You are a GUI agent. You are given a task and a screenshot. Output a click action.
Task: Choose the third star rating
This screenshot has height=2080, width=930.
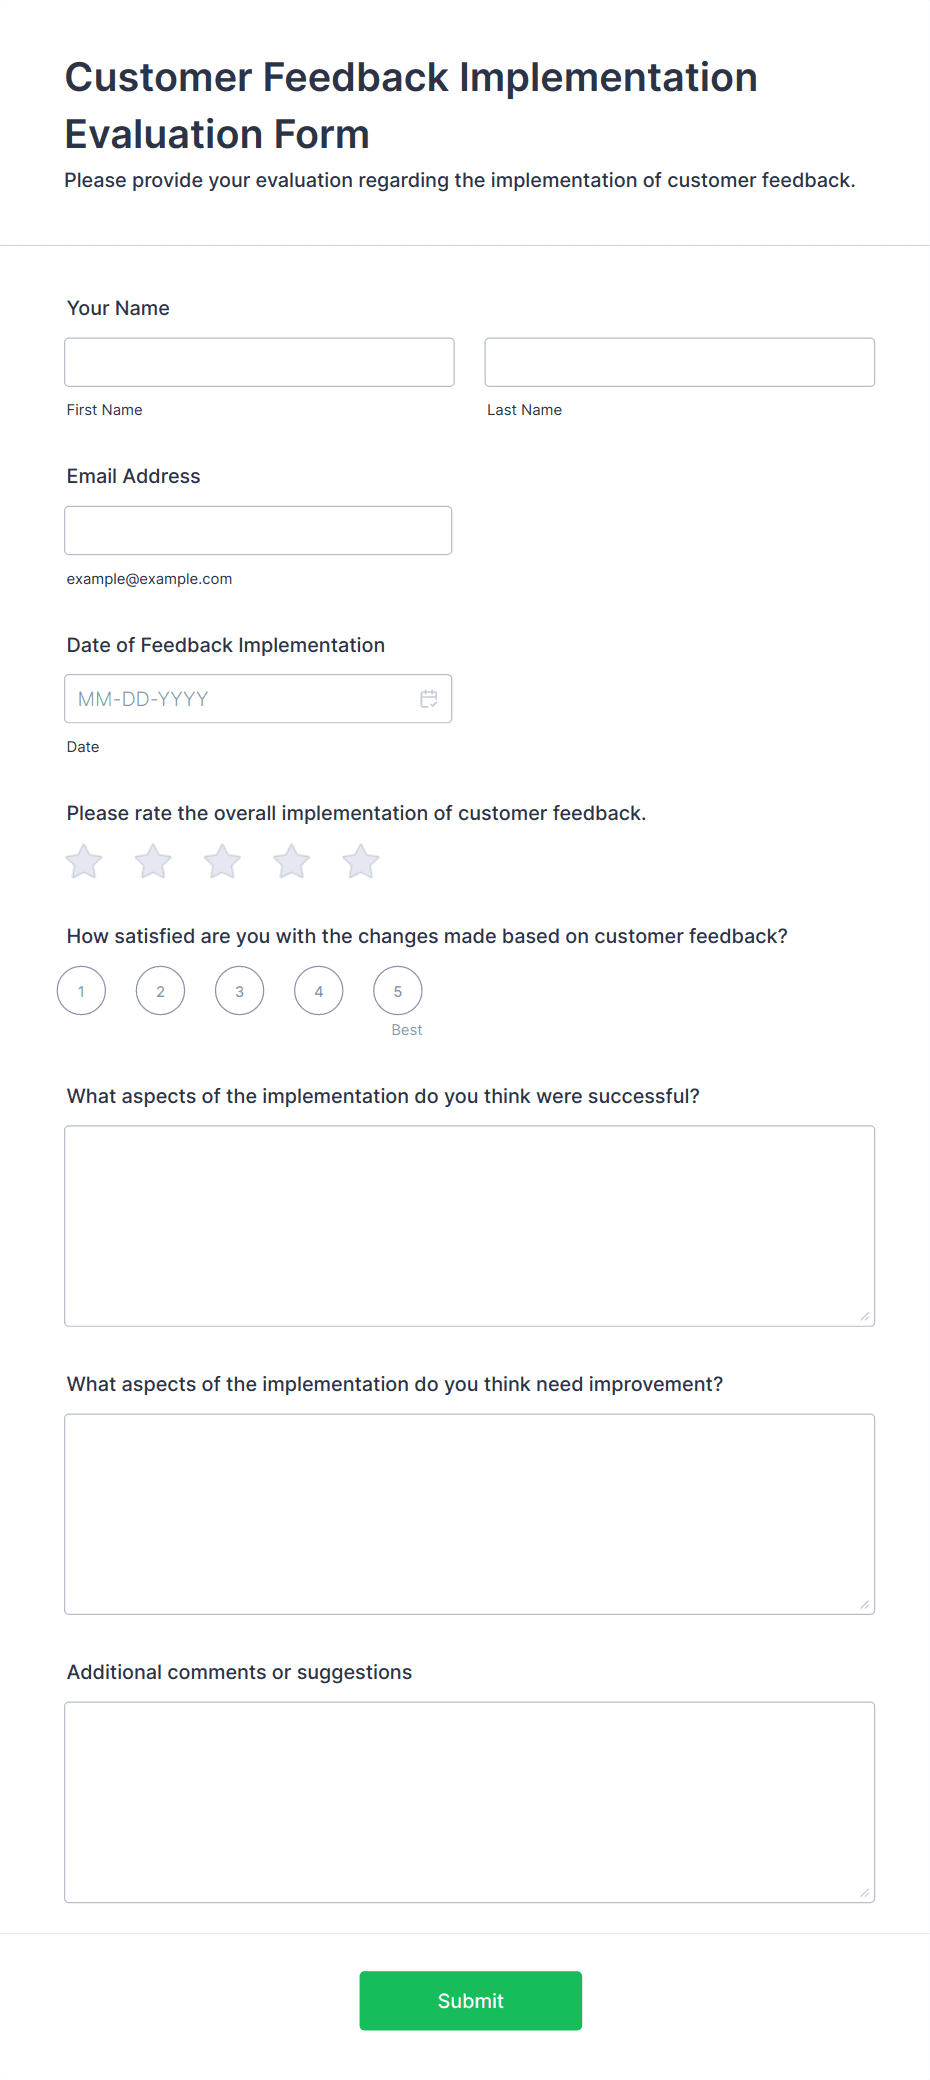coord(222,861)
